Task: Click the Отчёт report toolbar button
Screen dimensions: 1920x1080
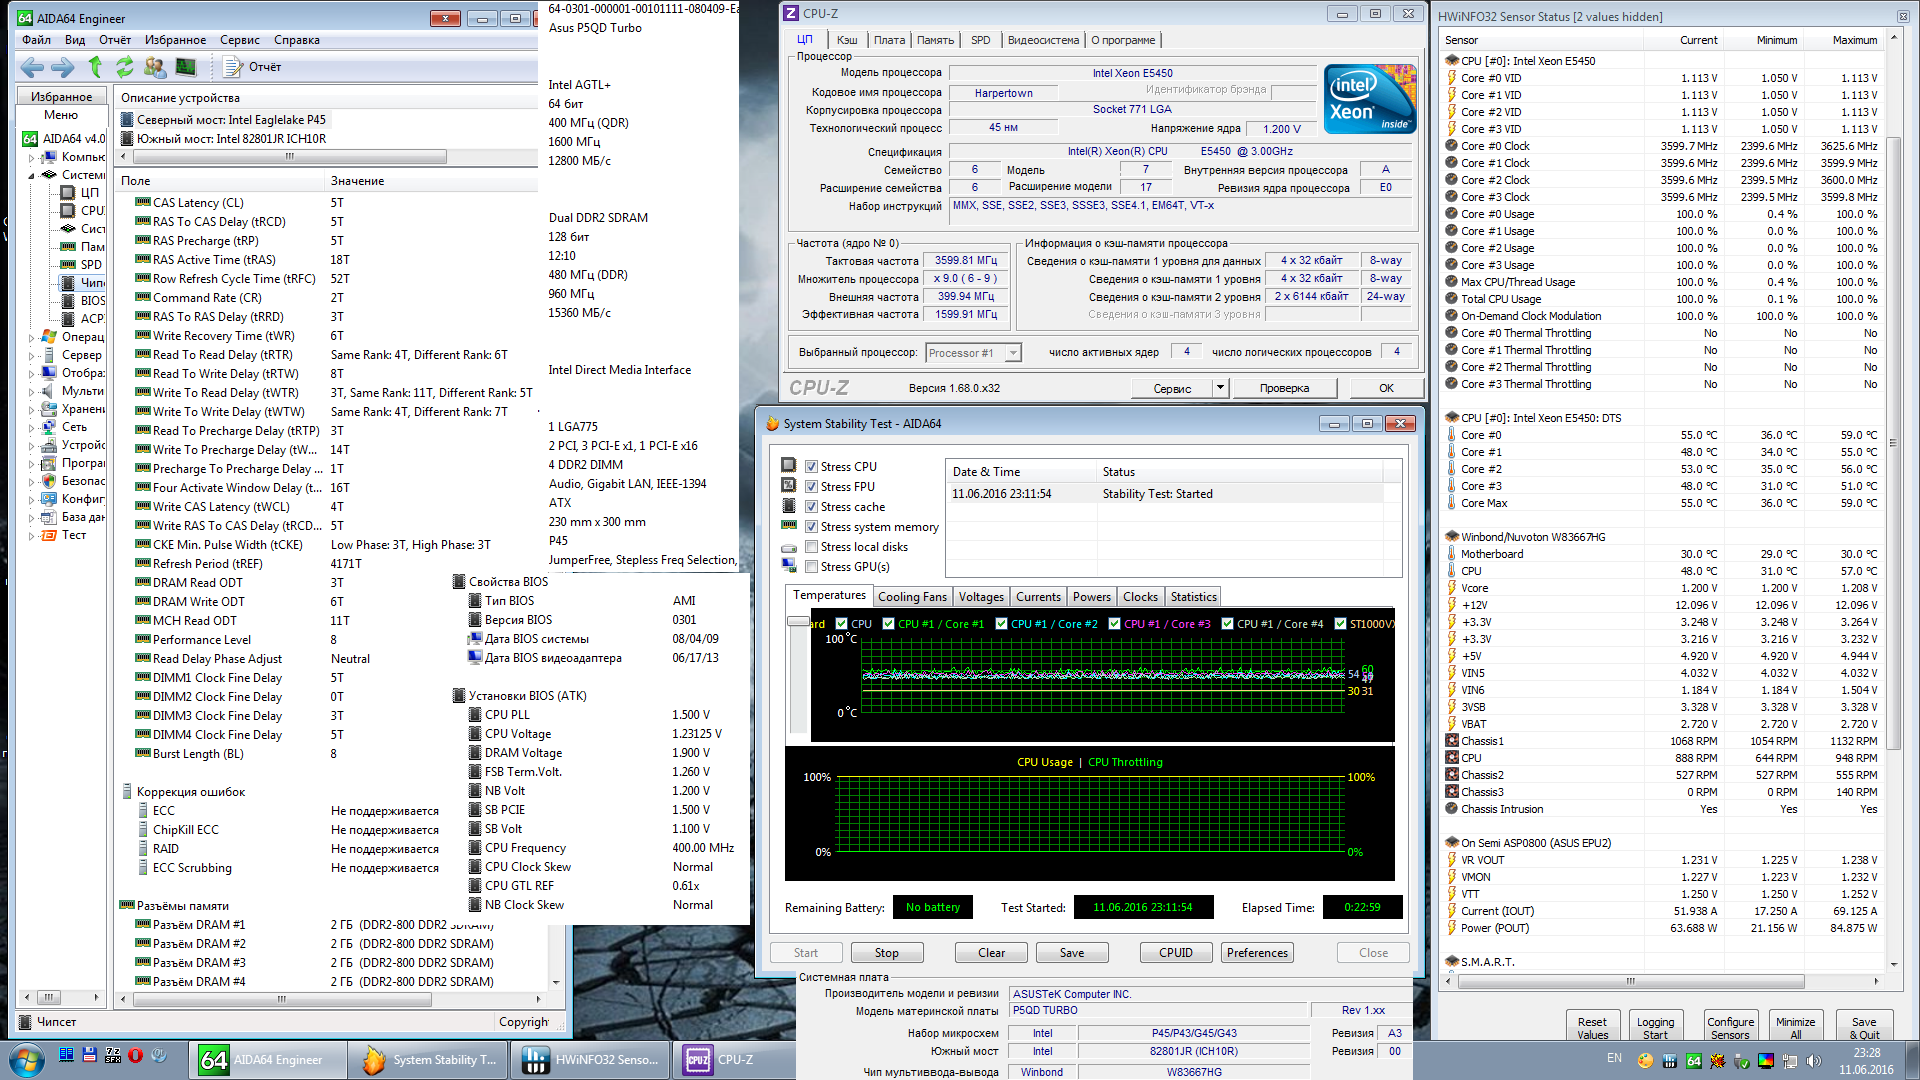Action: click(x=253, y=67)
